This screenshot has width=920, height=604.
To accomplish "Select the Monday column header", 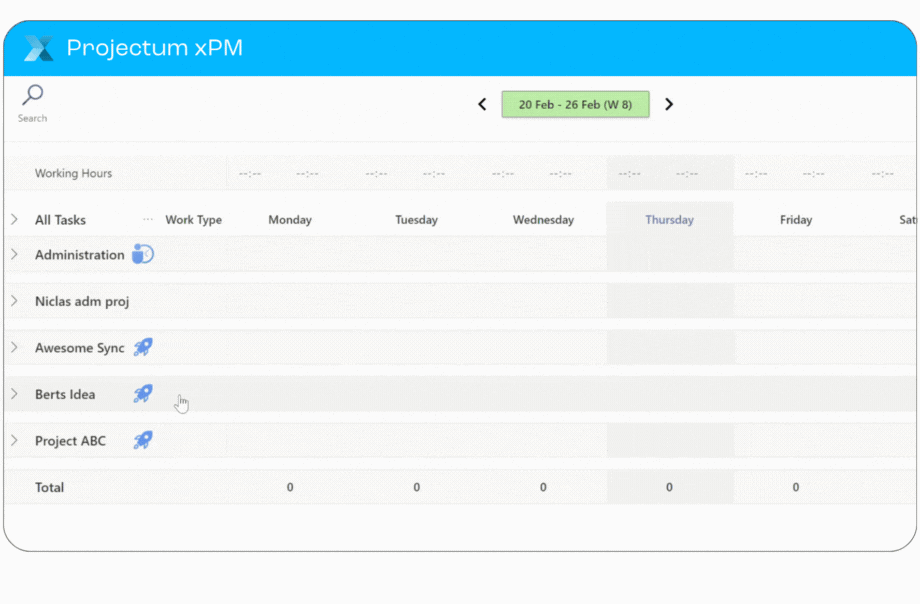I will 290,220.
